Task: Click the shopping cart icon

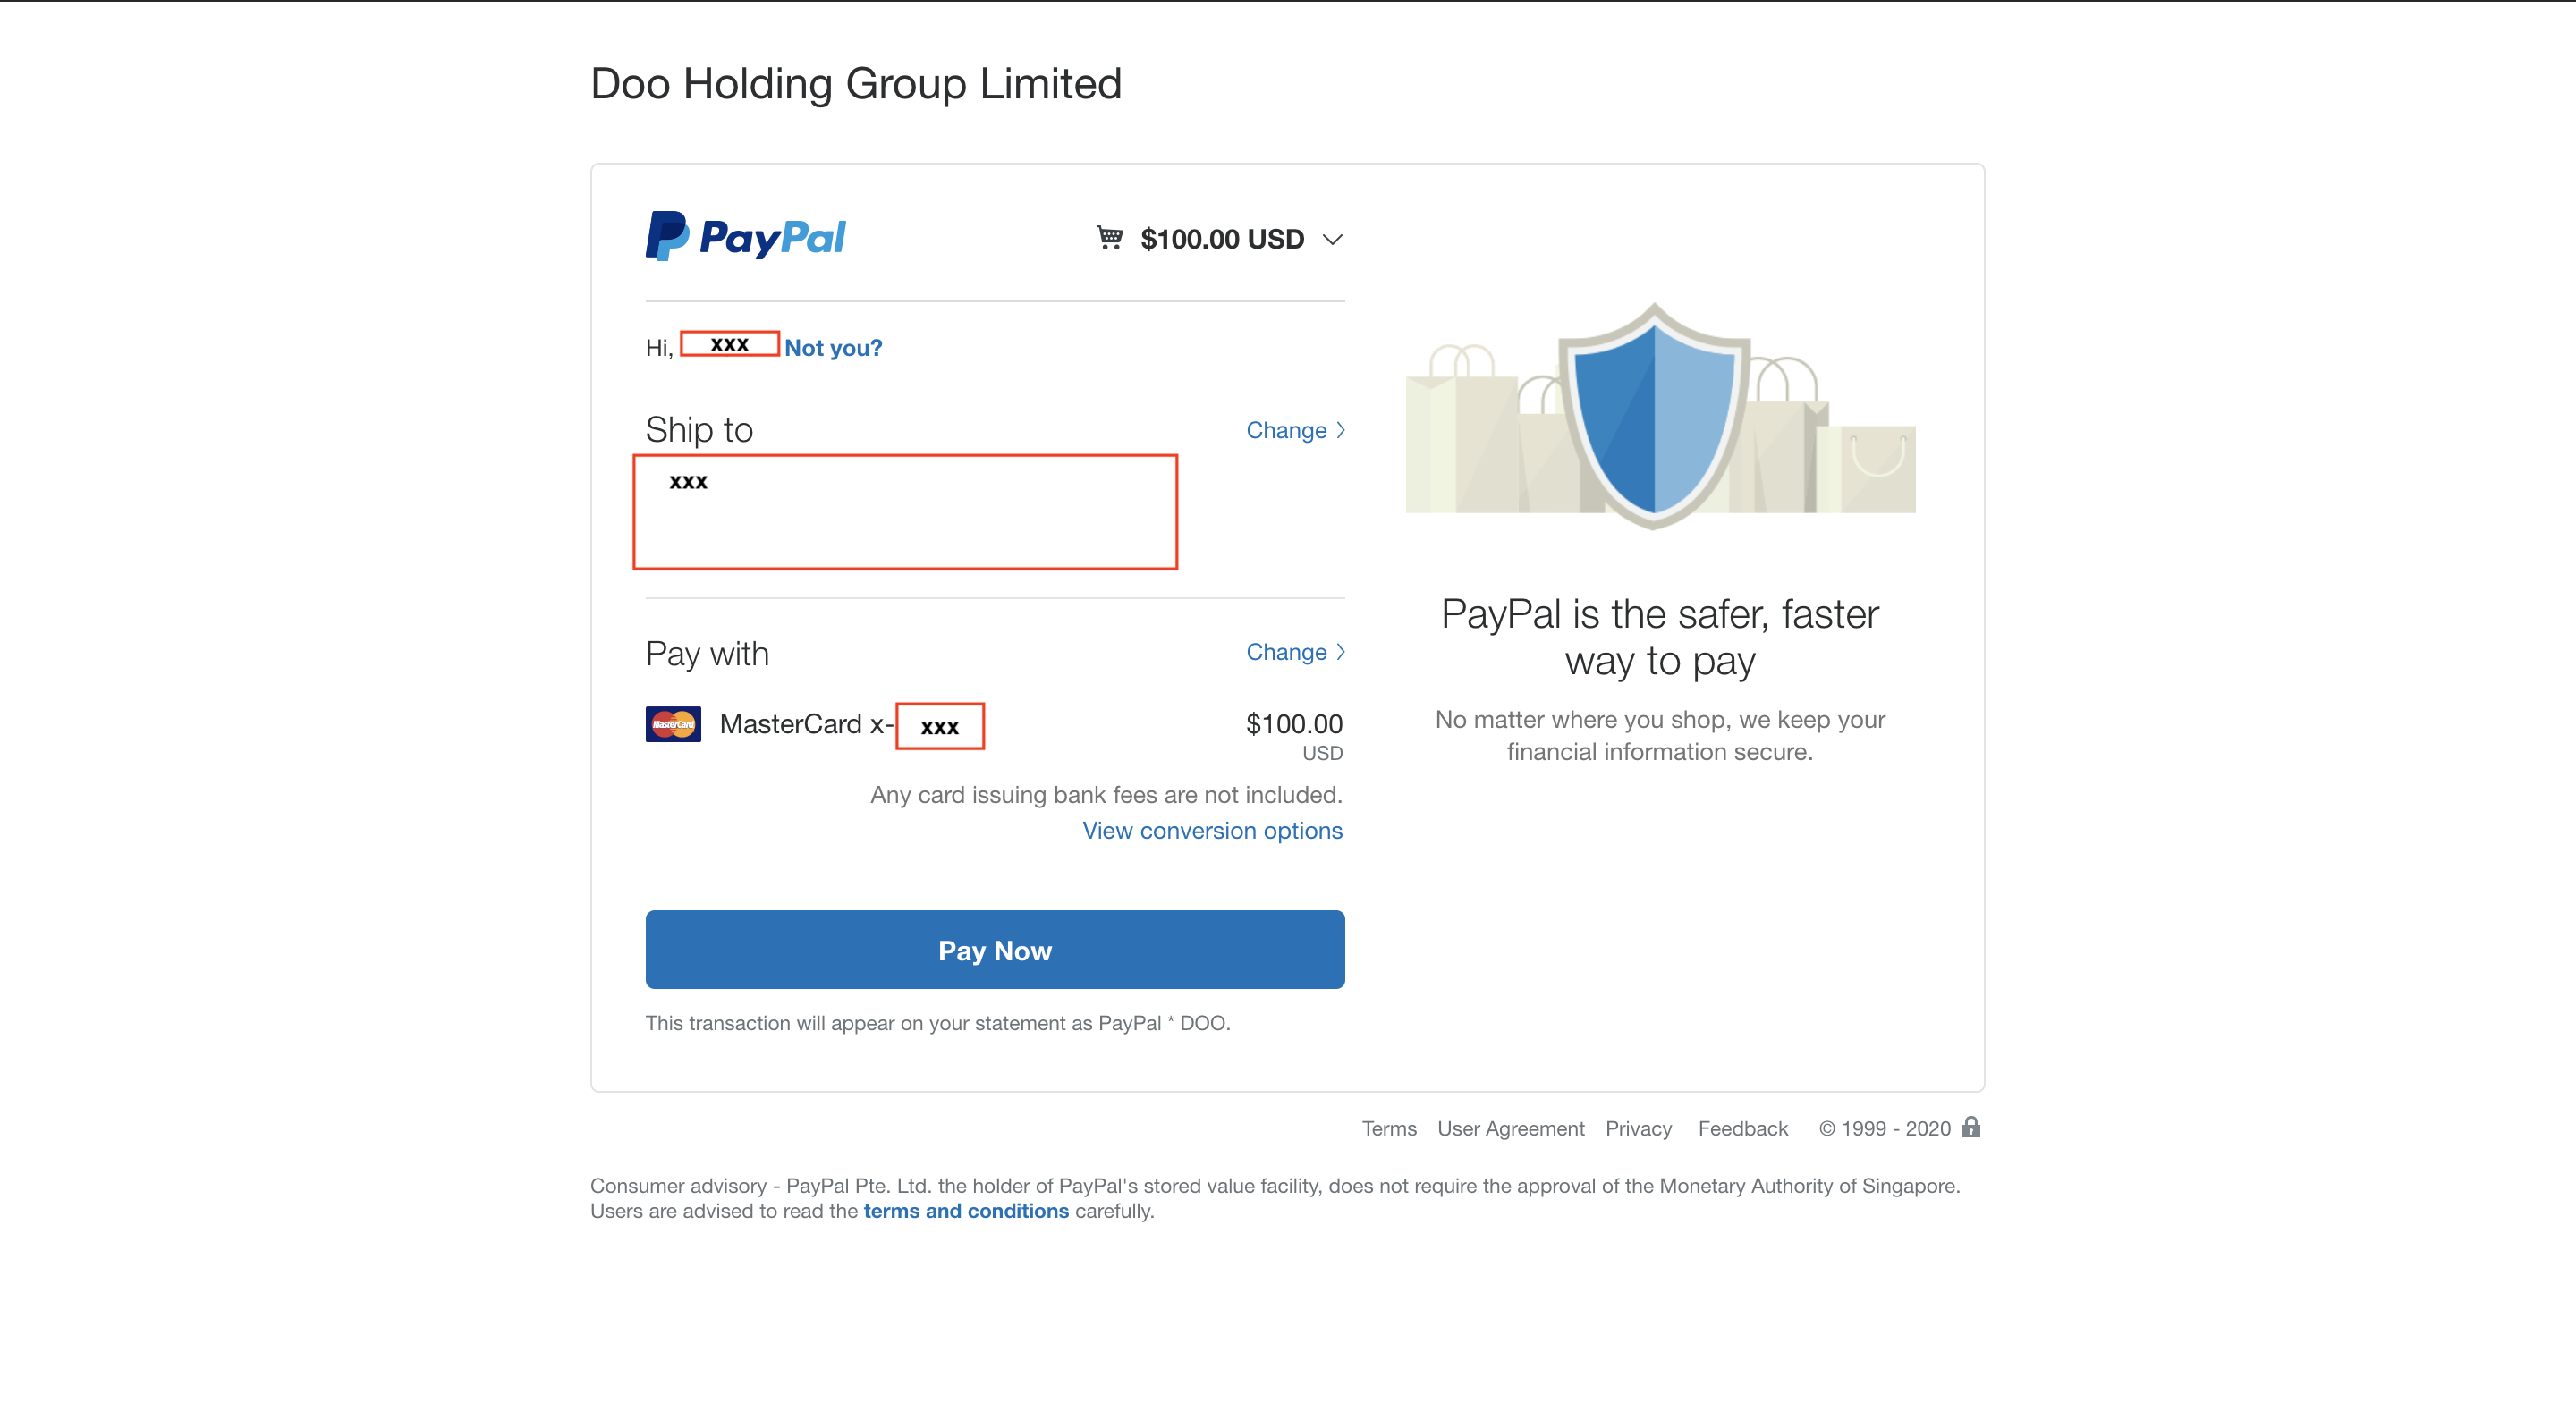Action: coord(1109,238)
